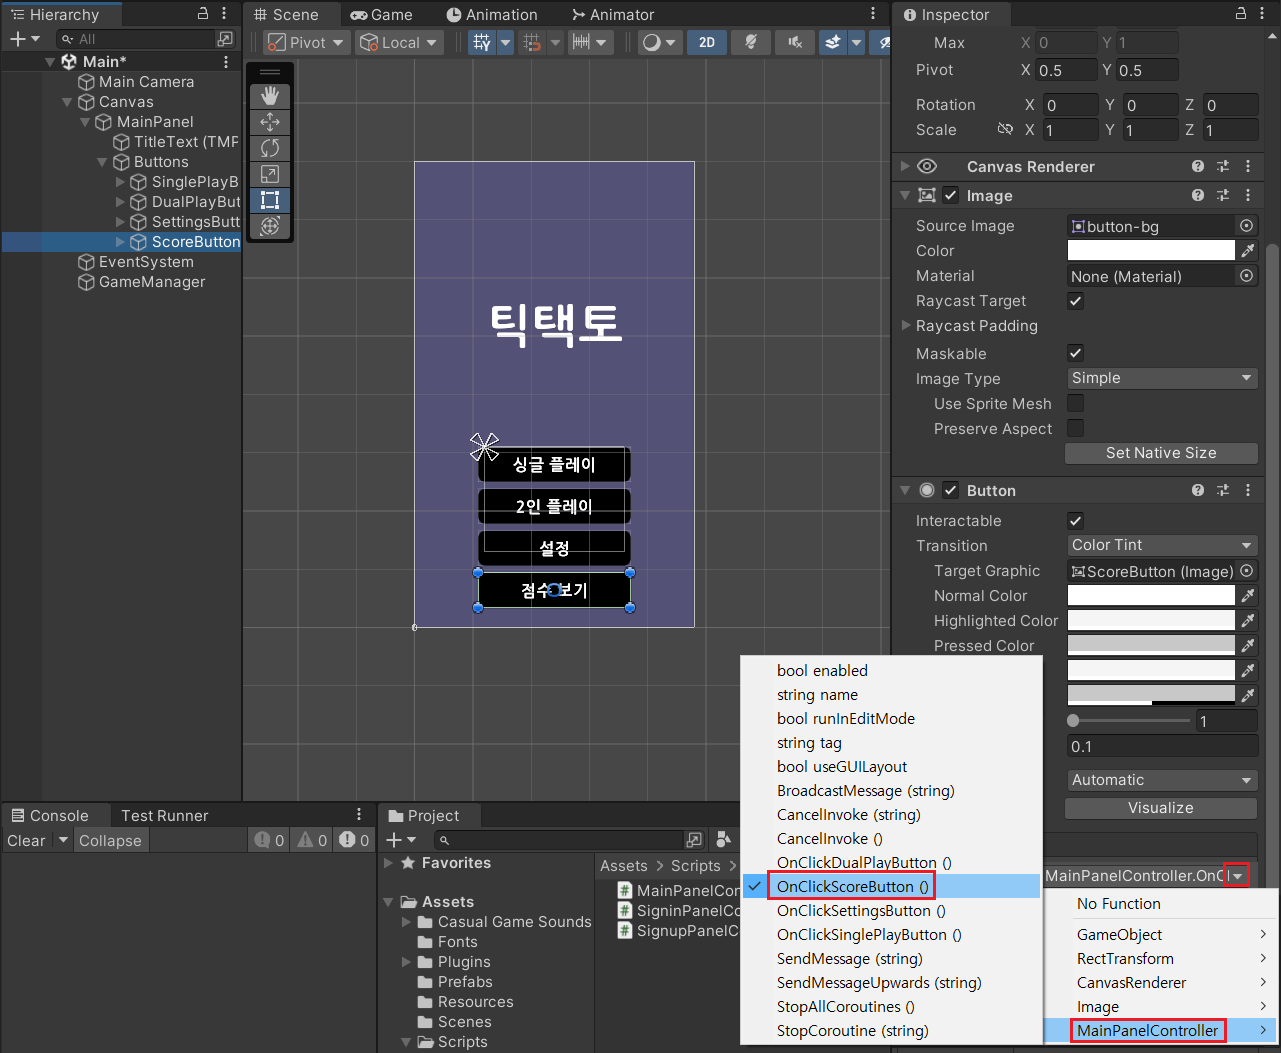Choose OnClickSinglePlayButton () menu entry
The height and width of the screenshot is (1053, 1281).
tap(869, 934)
